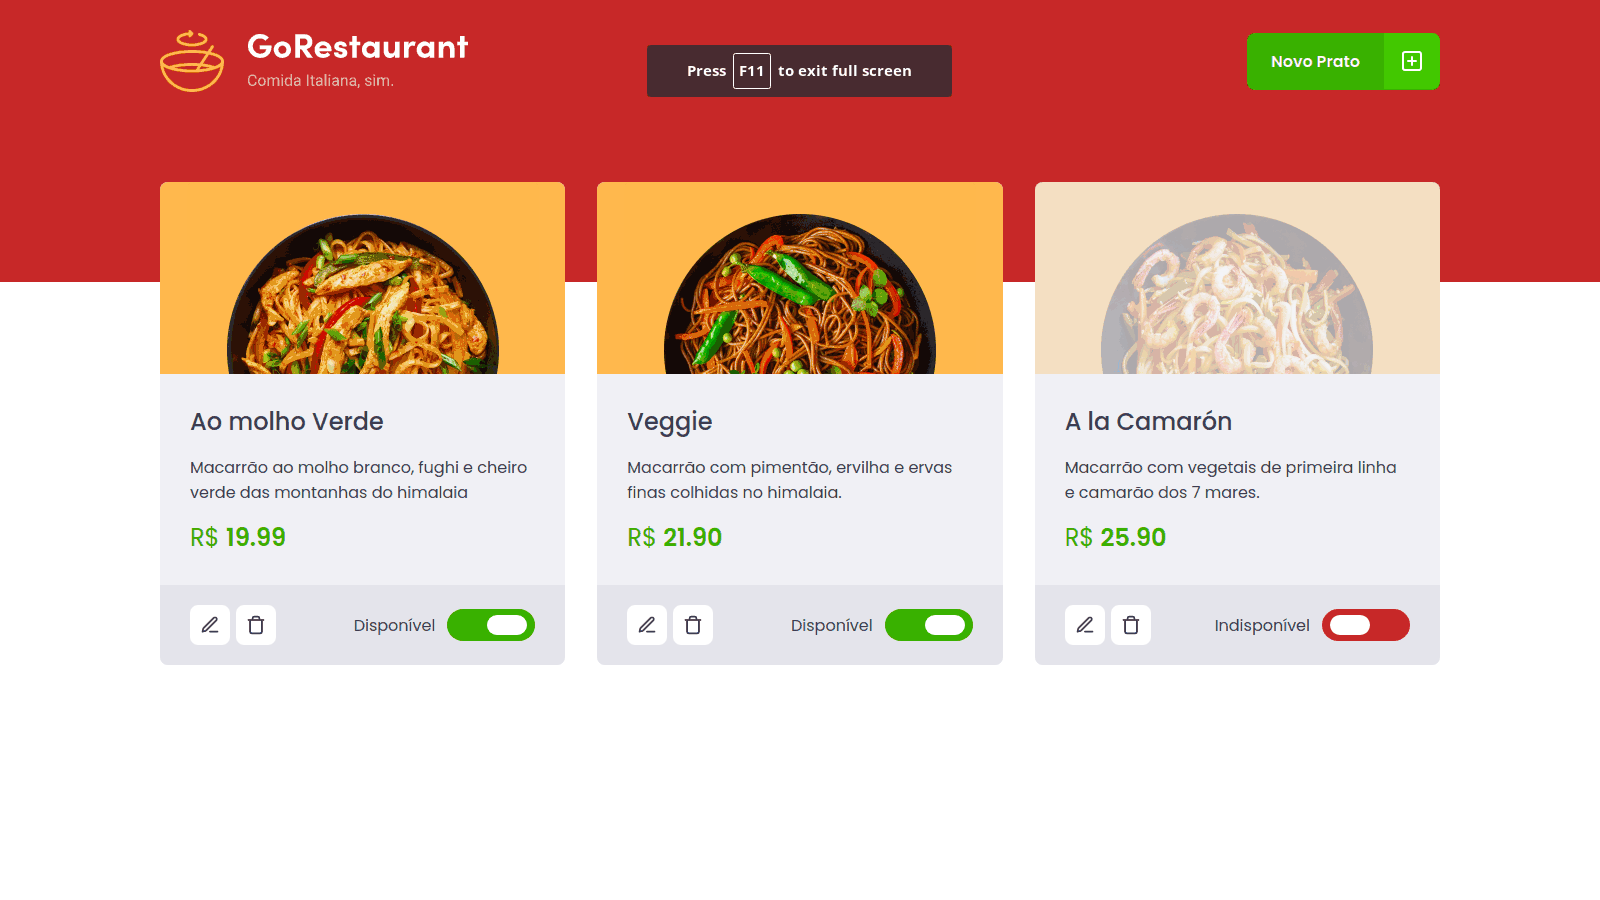The height and width of the screenshot is (900, 1600).
Task: Open the Ao molho Verde dish photo
Action: (363, 294)
